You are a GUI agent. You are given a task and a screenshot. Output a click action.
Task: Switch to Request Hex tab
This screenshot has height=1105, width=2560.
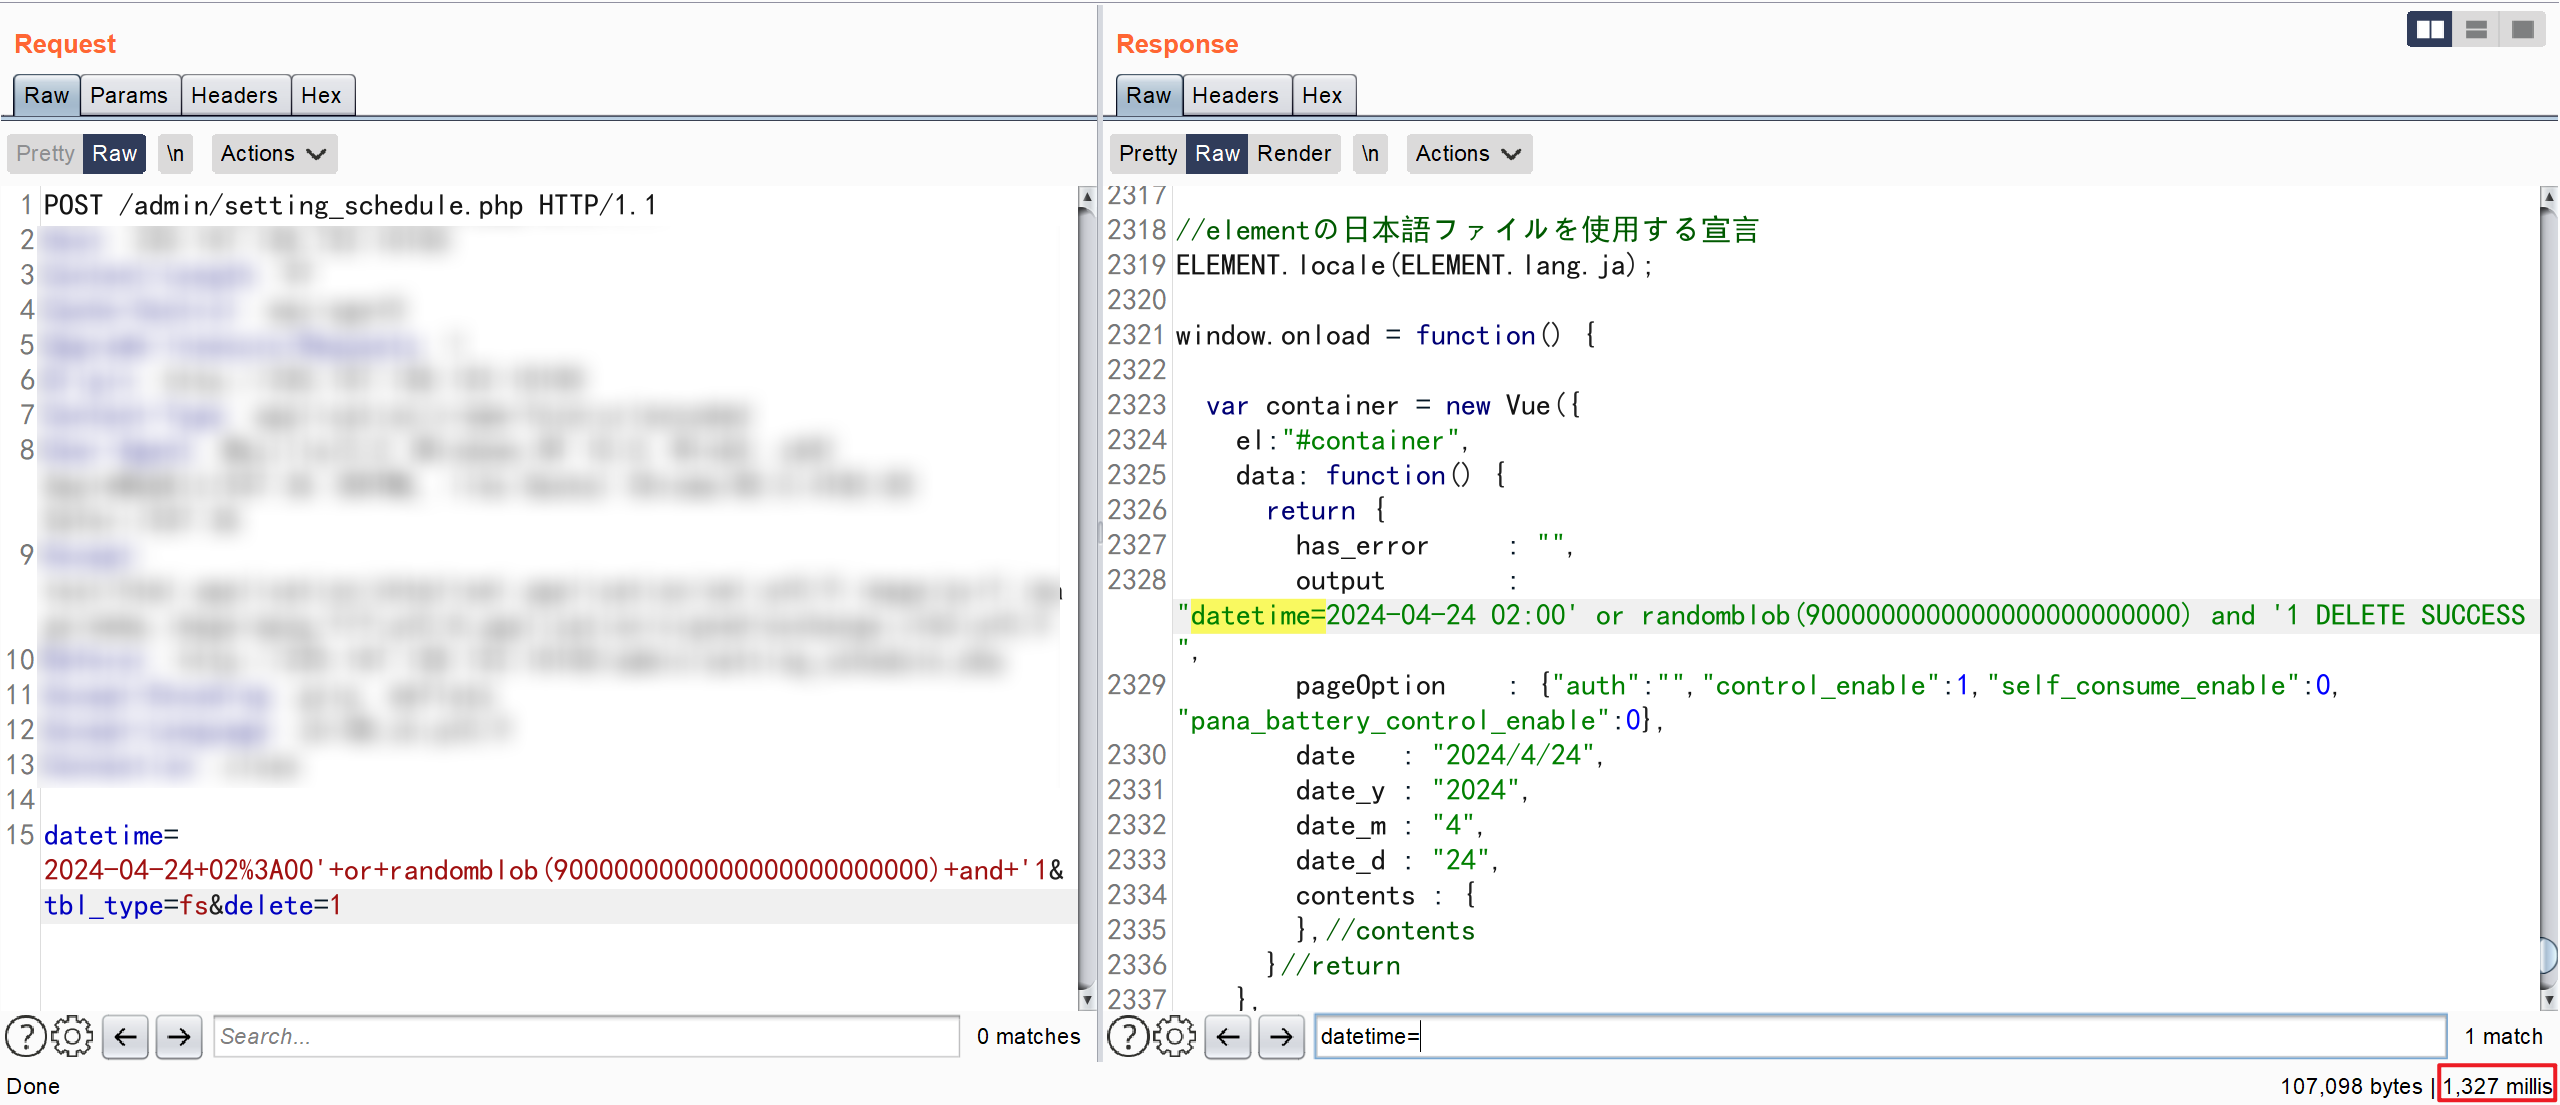point(321,95)
